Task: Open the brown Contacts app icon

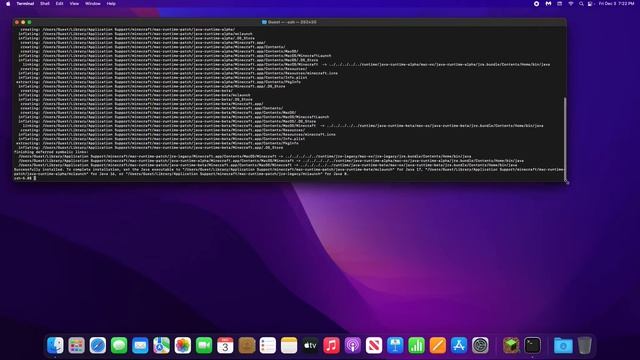Action: [247, 346]
